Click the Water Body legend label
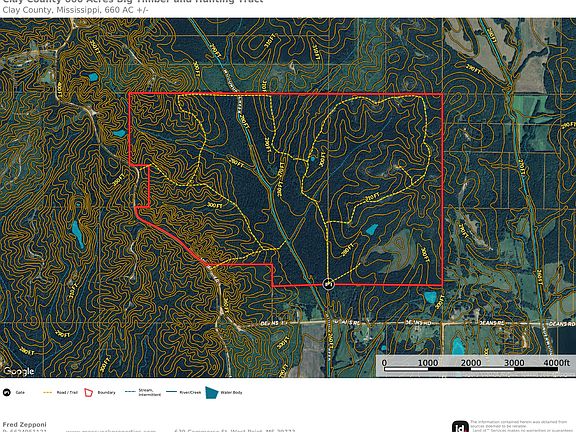 [x=231, y=392]
